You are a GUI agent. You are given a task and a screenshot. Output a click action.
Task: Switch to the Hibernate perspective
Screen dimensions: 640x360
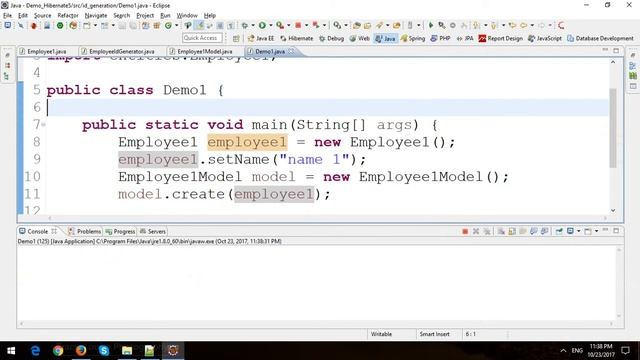(297, 38)
